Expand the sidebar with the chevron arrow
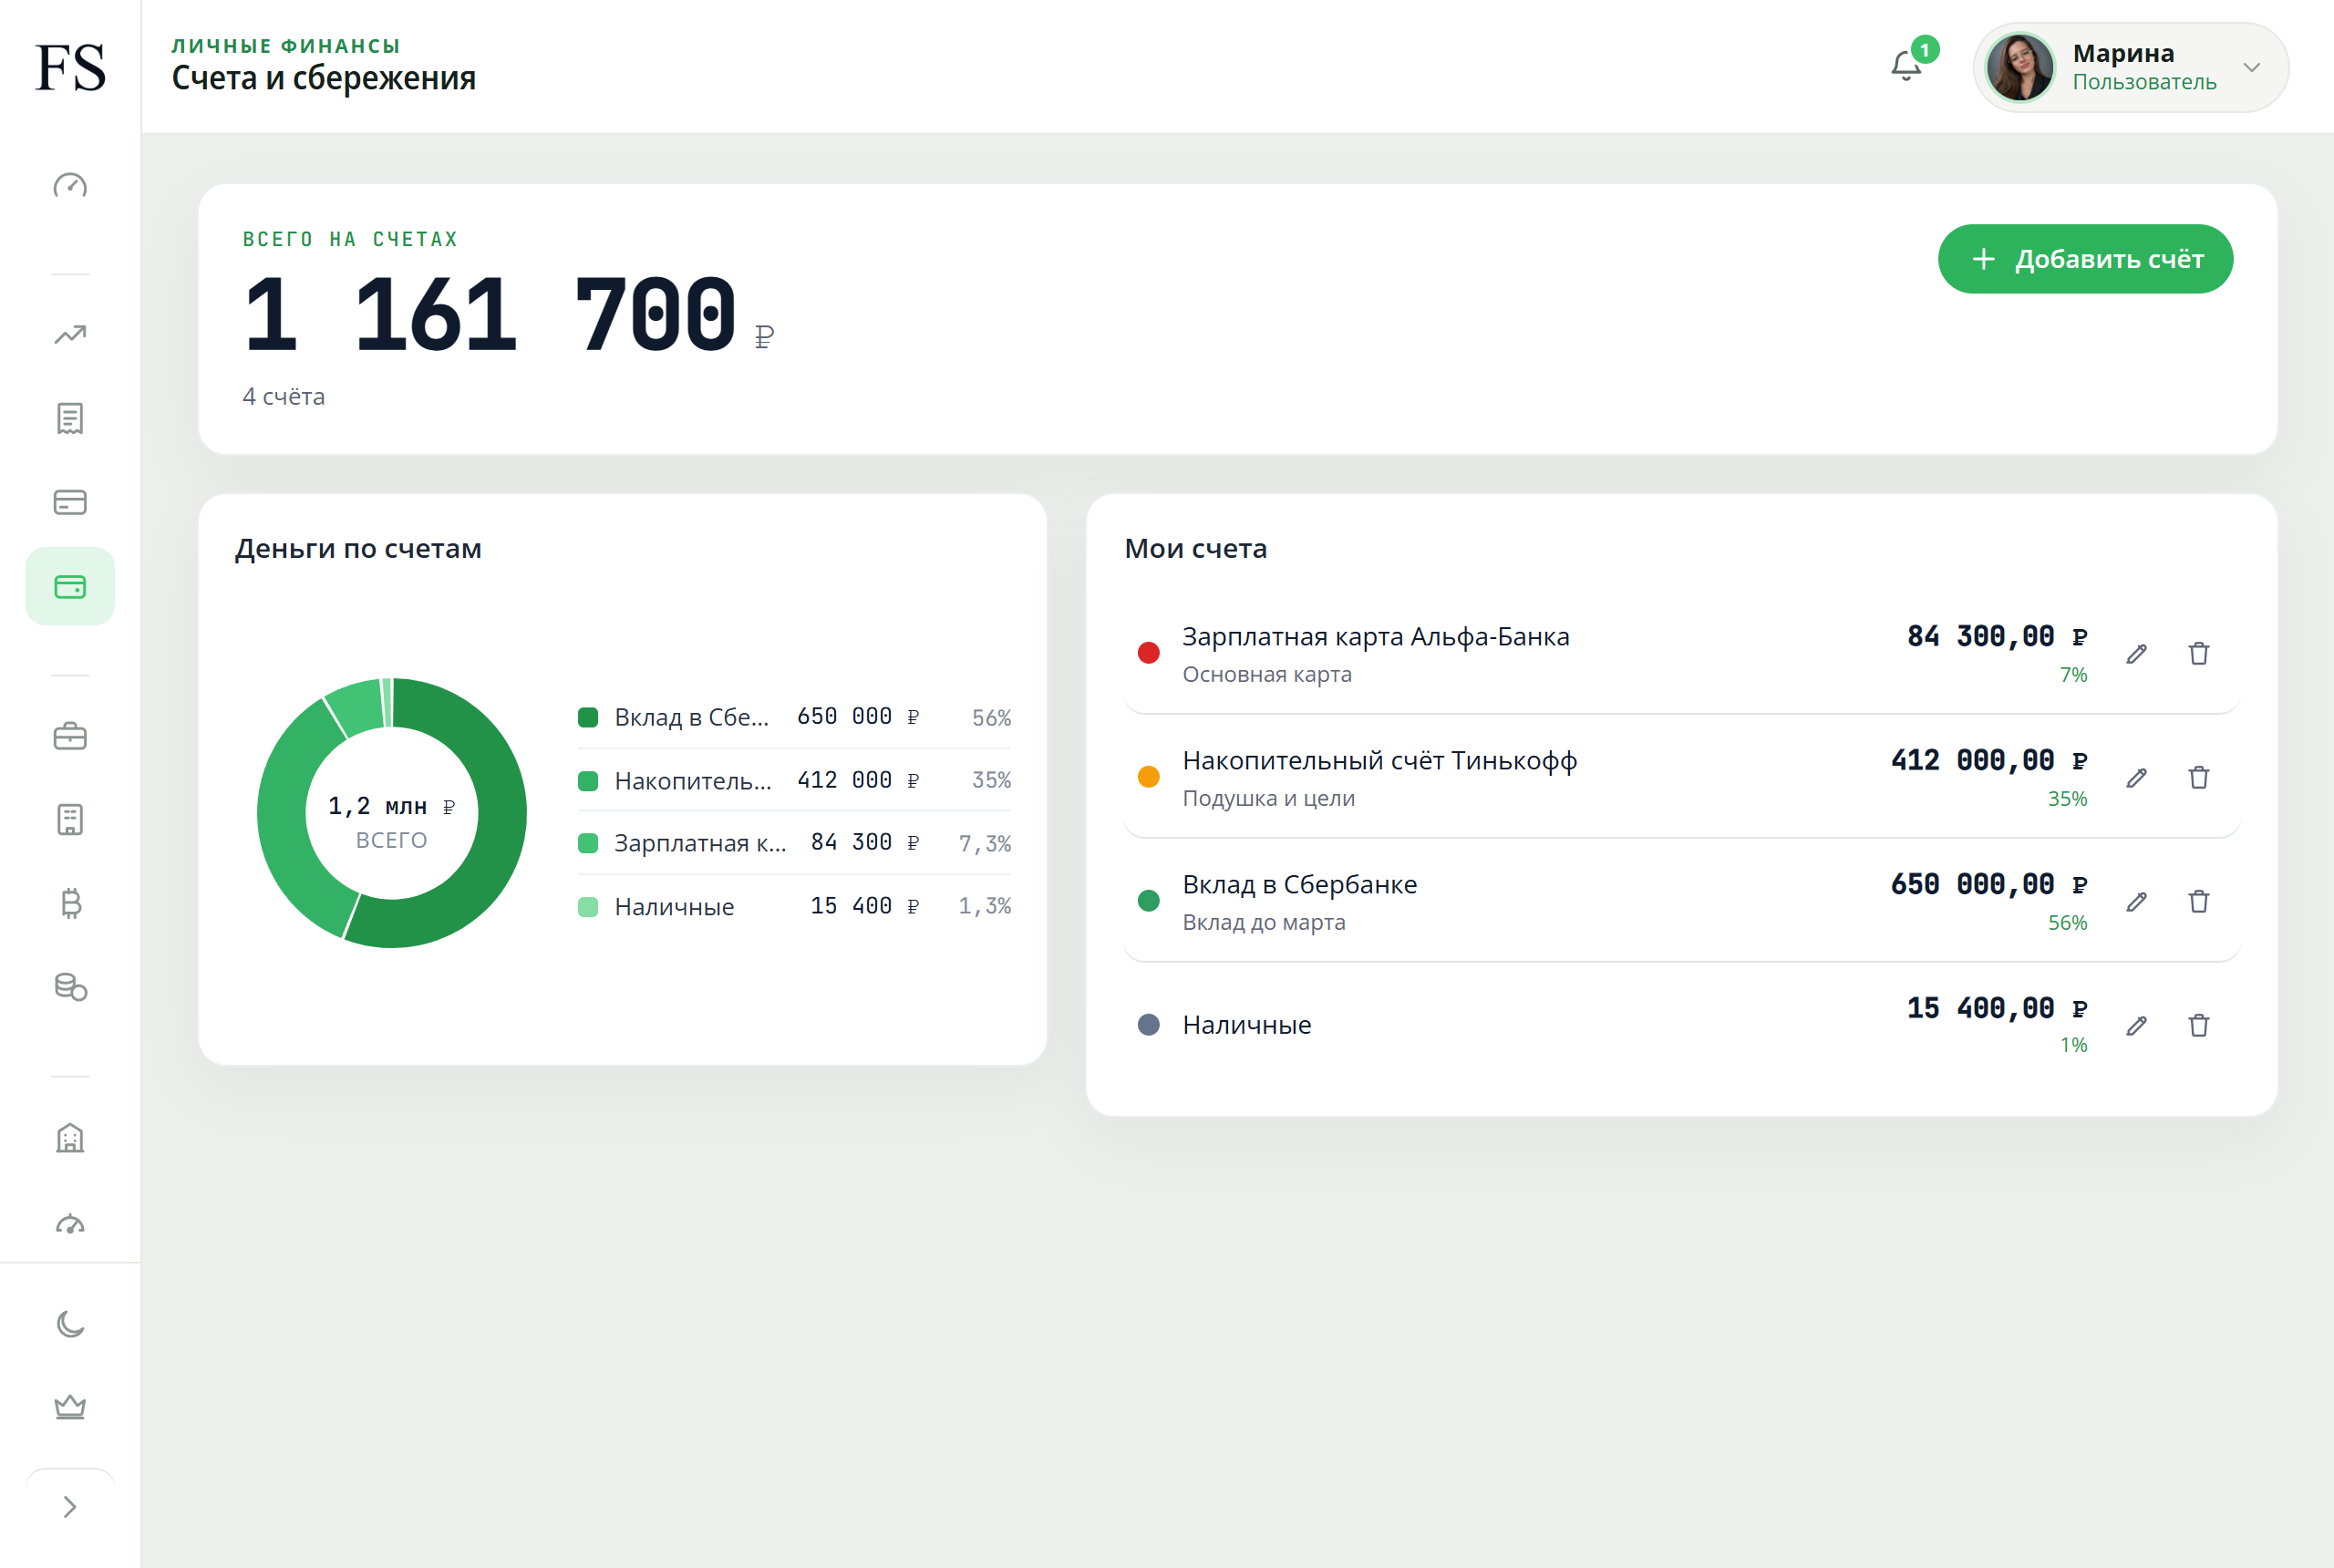Image resolution: width=2334 pixels, height=1568 pixels. tap(70, 1507)
